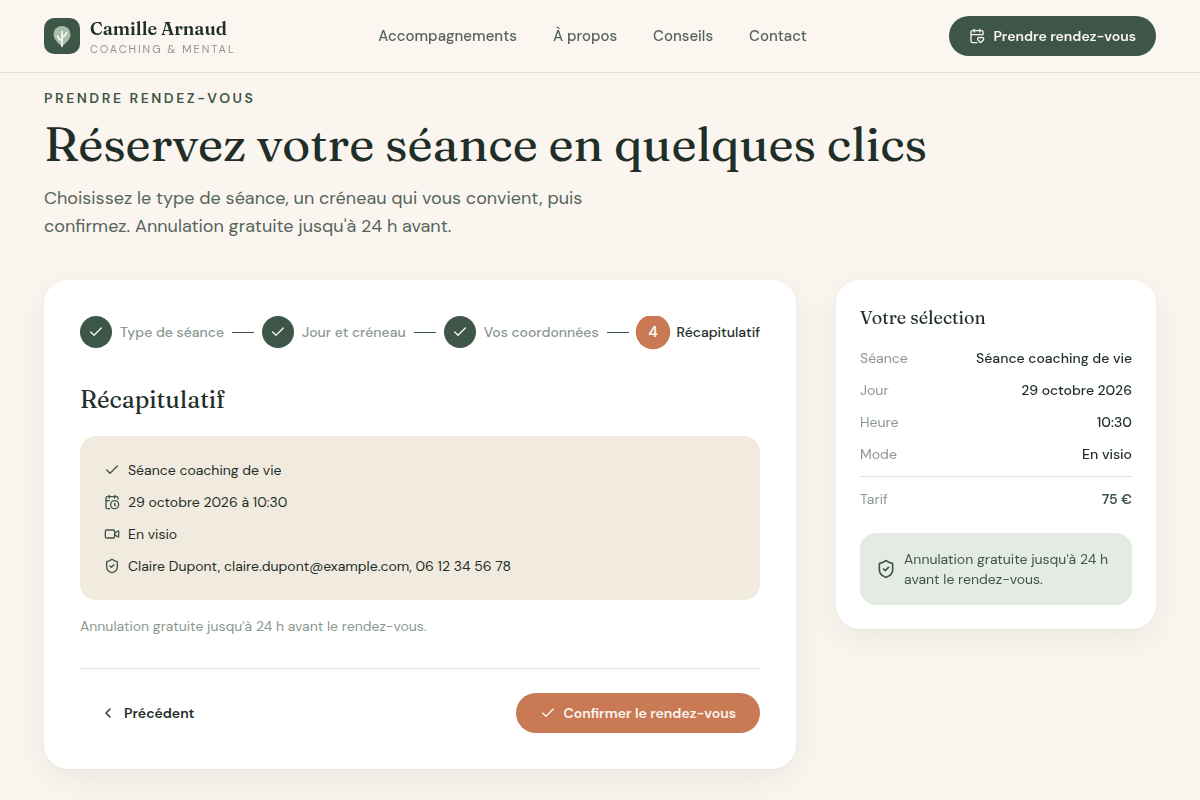Click the calendar-clock icon beside 29 octobre 2026 à 10:30
The width and height of the screenshot is (1200, 800).
[x=112, y=502]
